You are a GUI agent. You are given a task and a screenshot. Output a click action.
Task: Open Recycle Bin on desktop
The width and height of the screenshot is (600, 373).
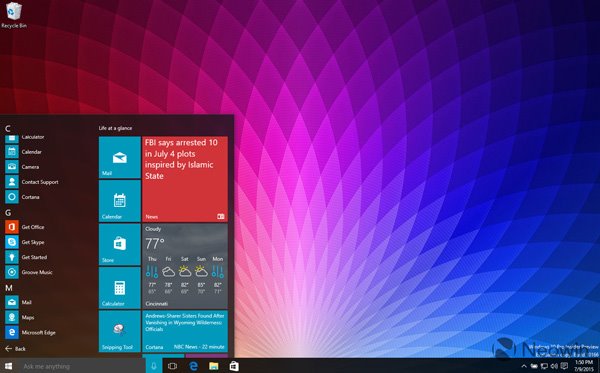[x=14, y=15]
